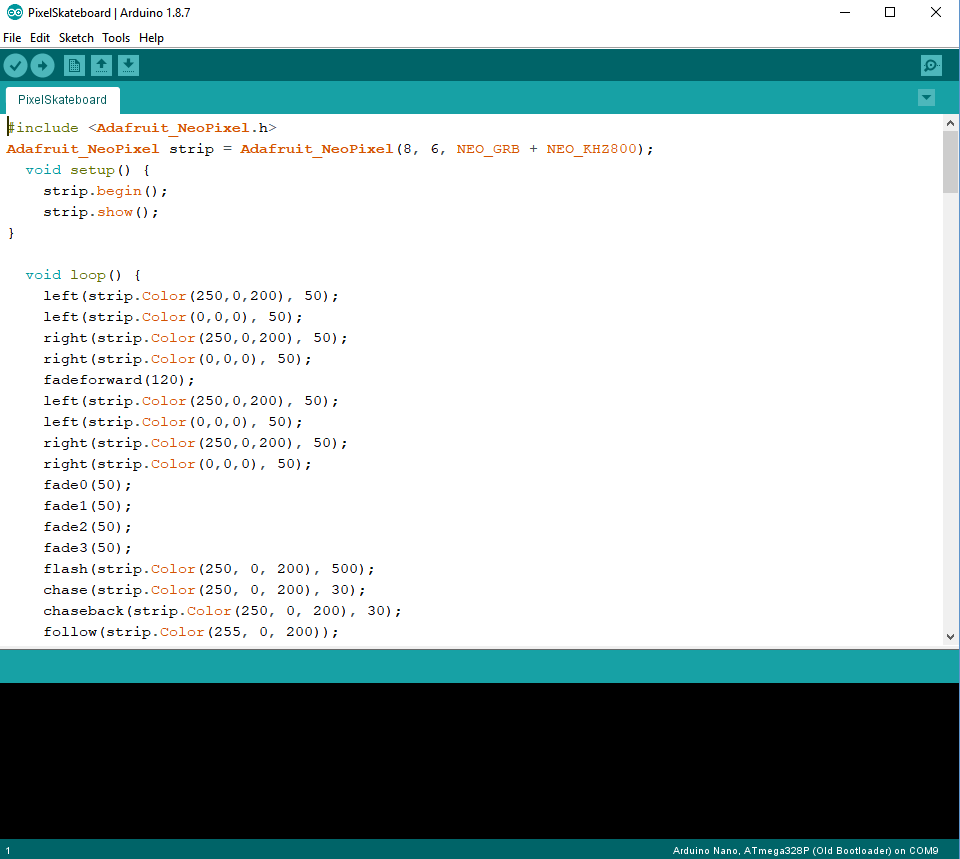Image resolution: width=960 pixels, height=859 pixels.
Task: Create a new sketch with New icon
Action: point(74,66)
